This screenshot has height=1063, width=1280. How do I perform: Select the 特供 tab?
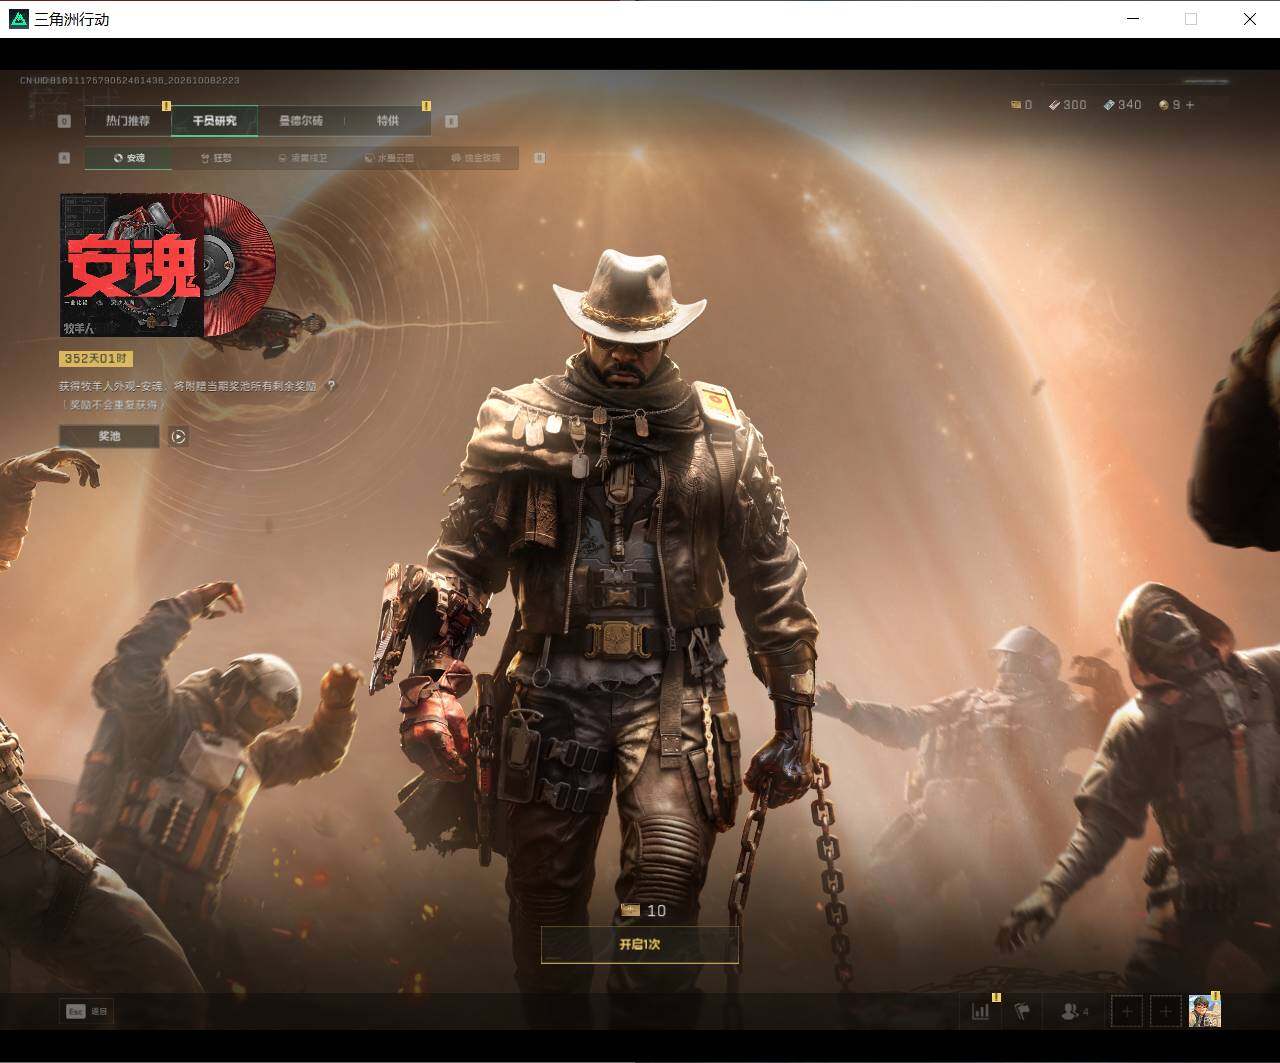(x=388, y=121)
